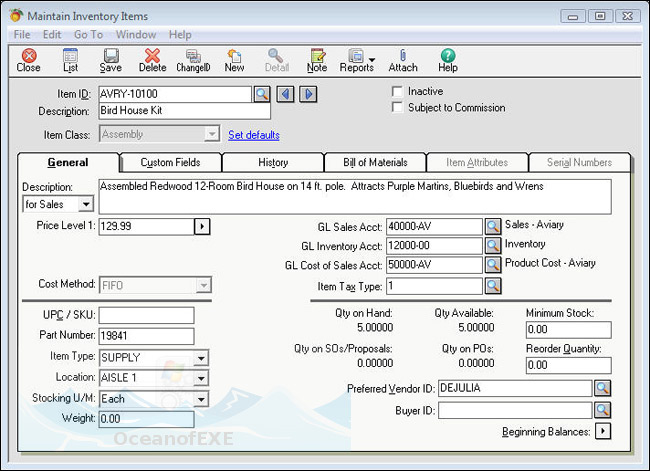The image size is (650, 471).
Task: Open the Note icon in toolbar
Action: click(x=317, y=59)
